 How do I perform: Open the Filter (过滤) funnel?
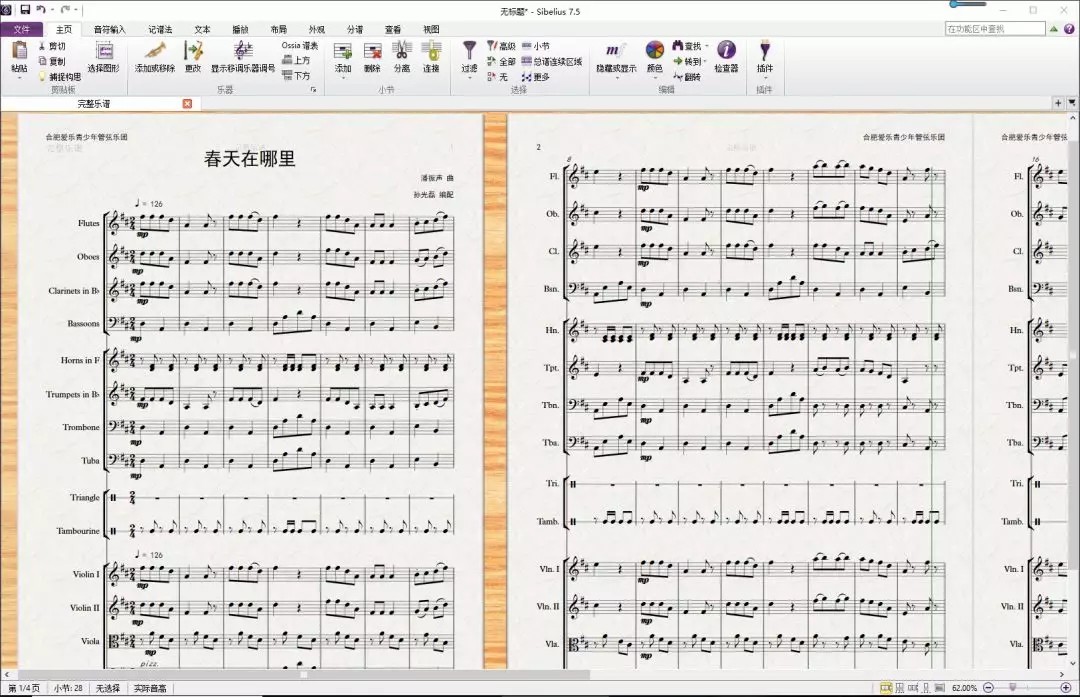point(469,50)
